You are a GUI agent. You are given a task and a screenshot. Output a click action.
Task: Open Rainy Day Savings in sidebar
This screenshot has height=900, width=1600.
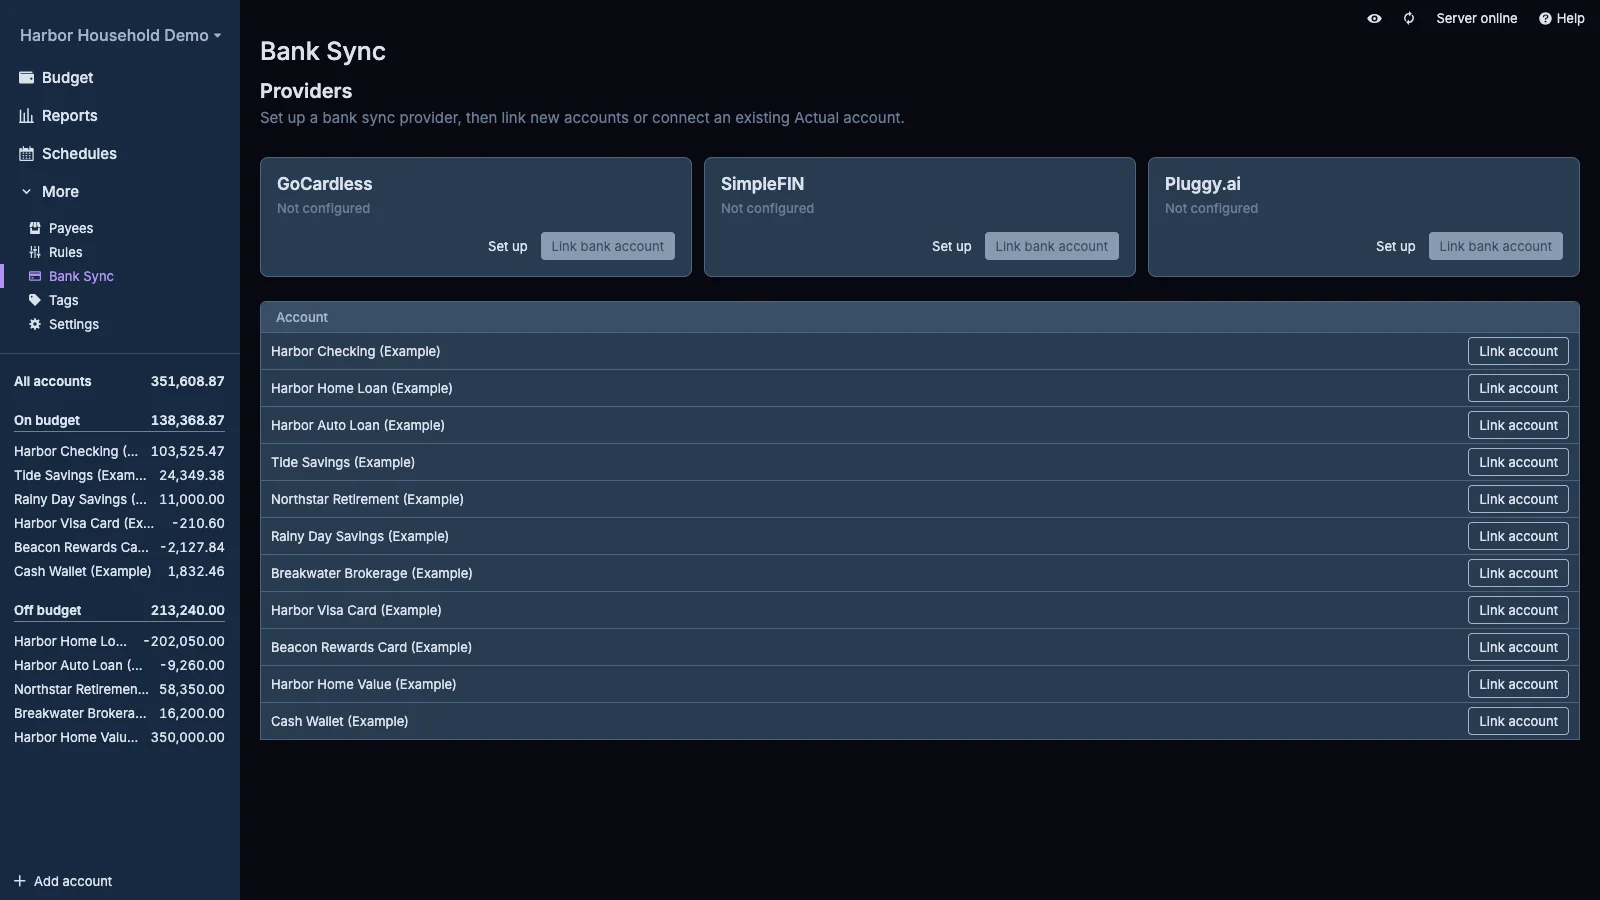(x=119, y=499)
